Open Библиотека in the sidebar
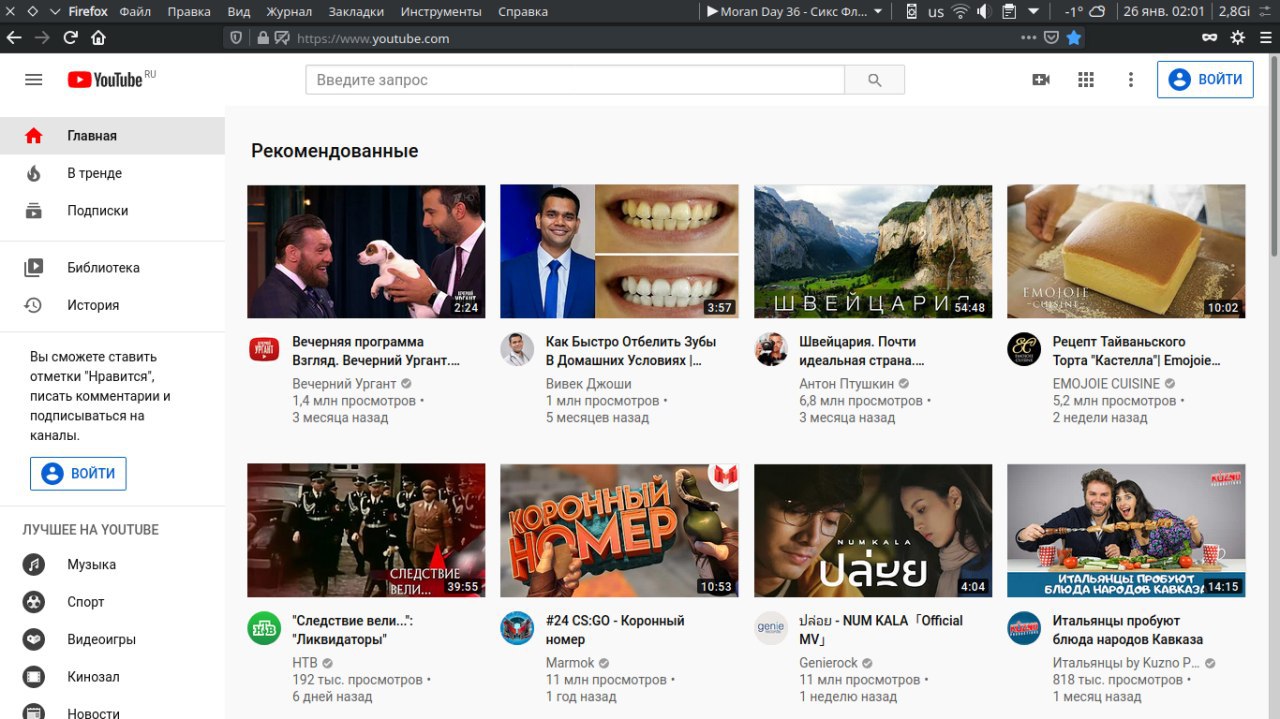 pyautogui.click(x=112, y=268)
